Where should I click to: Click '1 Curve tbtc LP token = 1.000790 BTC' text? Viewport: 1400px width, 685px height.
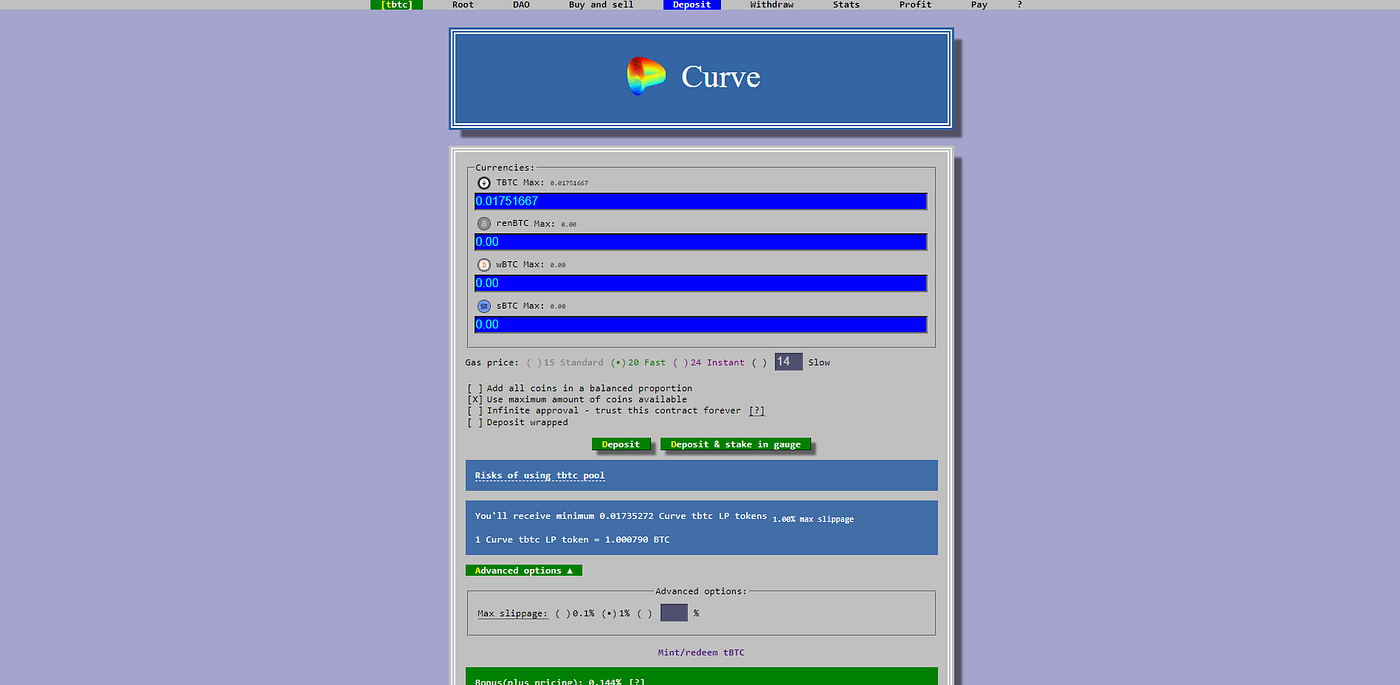[x=572, y=540]
